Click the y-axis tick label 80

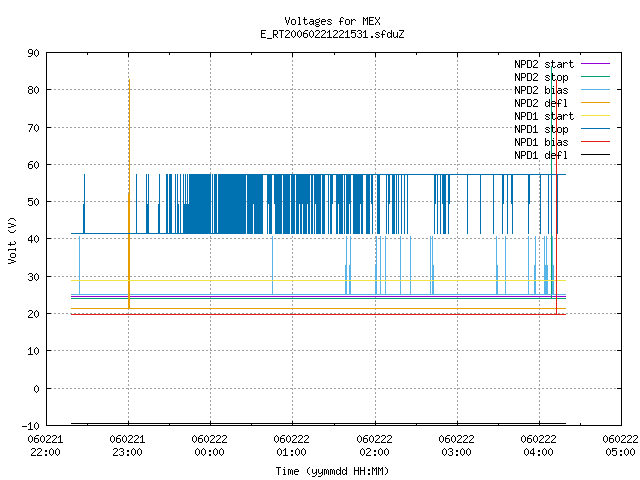pos(33,90)
